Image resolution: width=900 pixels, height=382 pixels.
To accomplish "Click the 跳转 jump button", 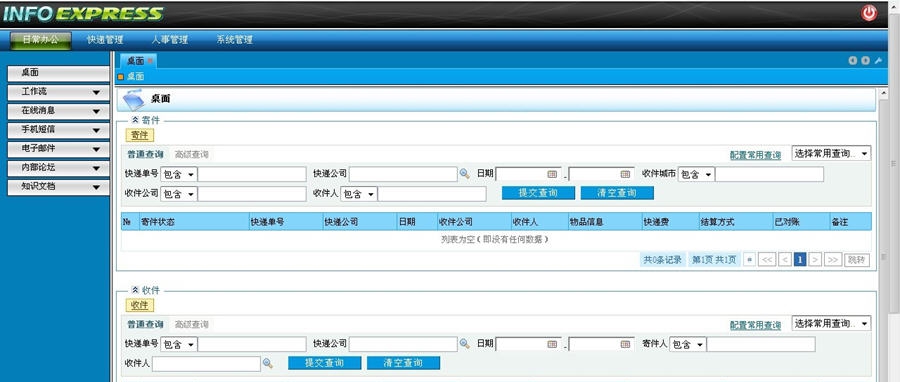I will tap(856, 260).
